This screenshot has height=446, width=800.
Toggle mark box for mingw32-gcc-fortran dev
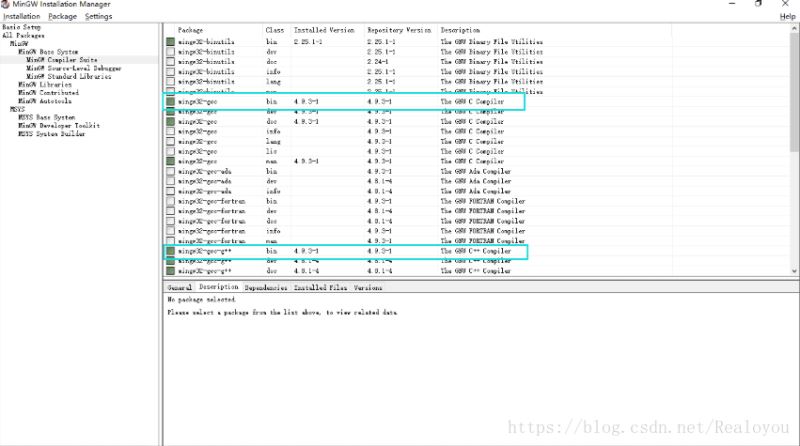point(170,211)
